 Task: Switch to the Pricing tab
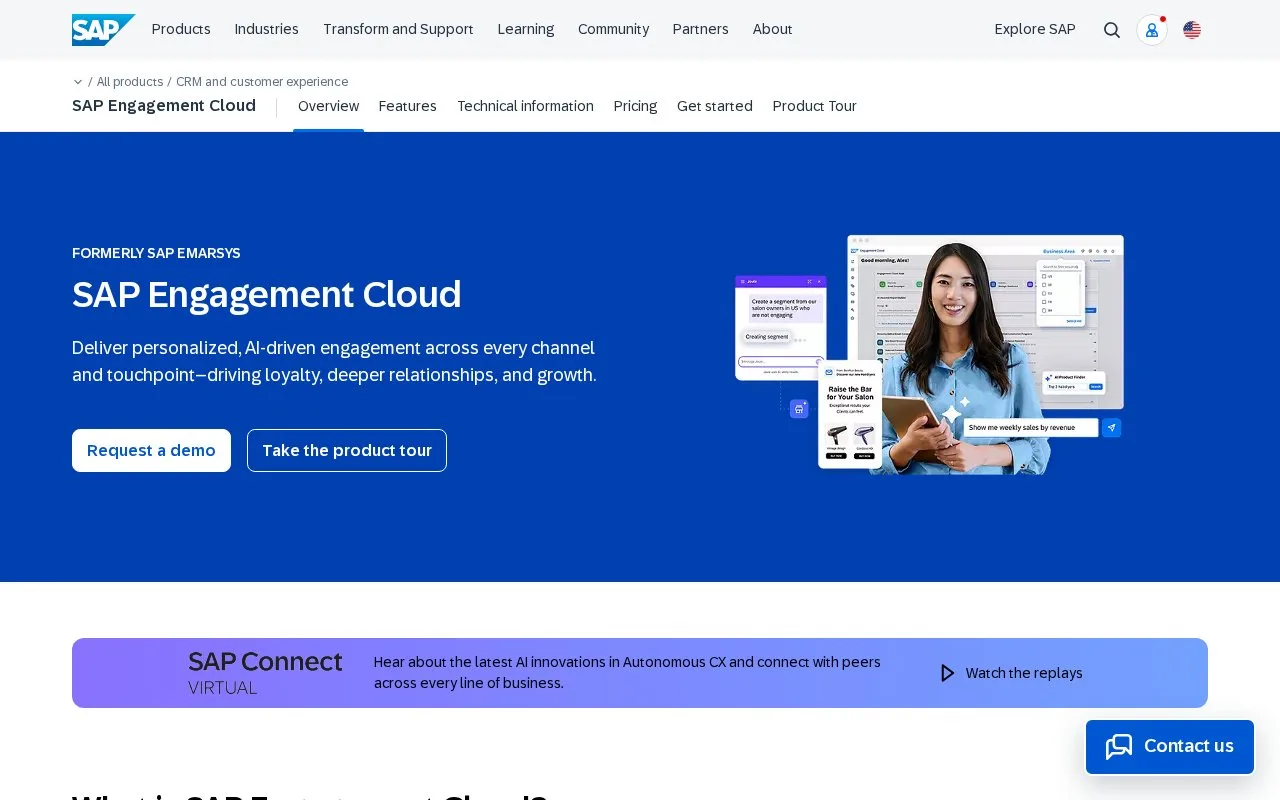tap(635, 106)
